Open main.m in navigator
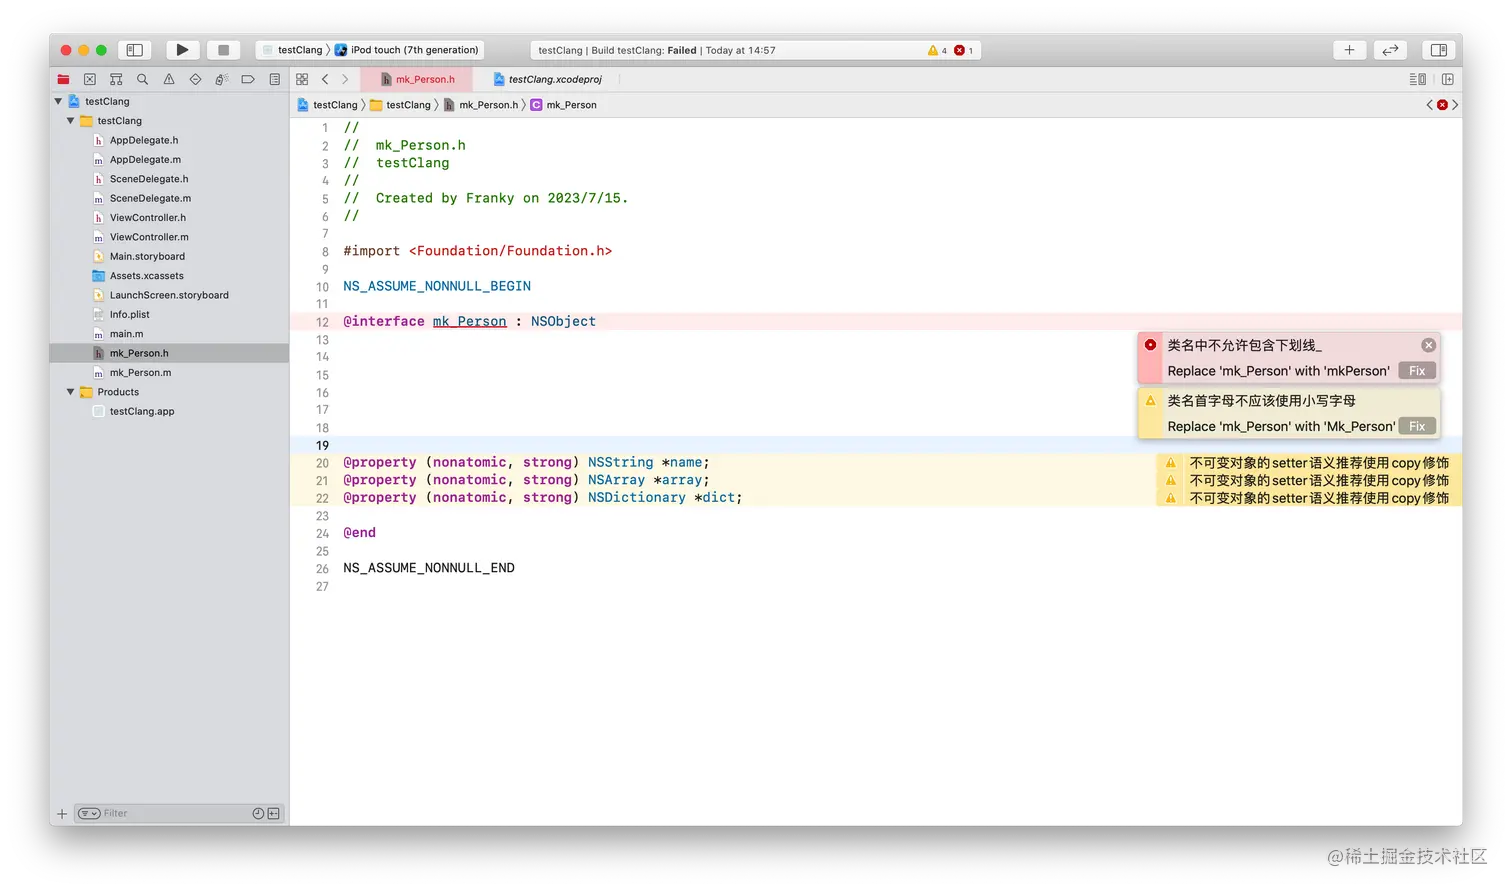This screenshot has height=891, width=1512. coord(126,334)
